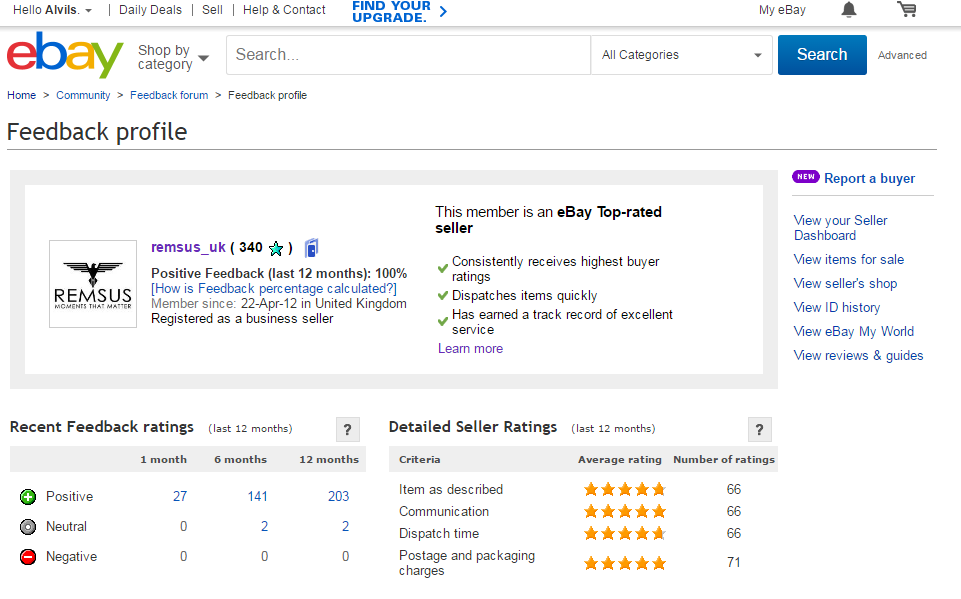Open the shopping cart icon

point(906,9)
